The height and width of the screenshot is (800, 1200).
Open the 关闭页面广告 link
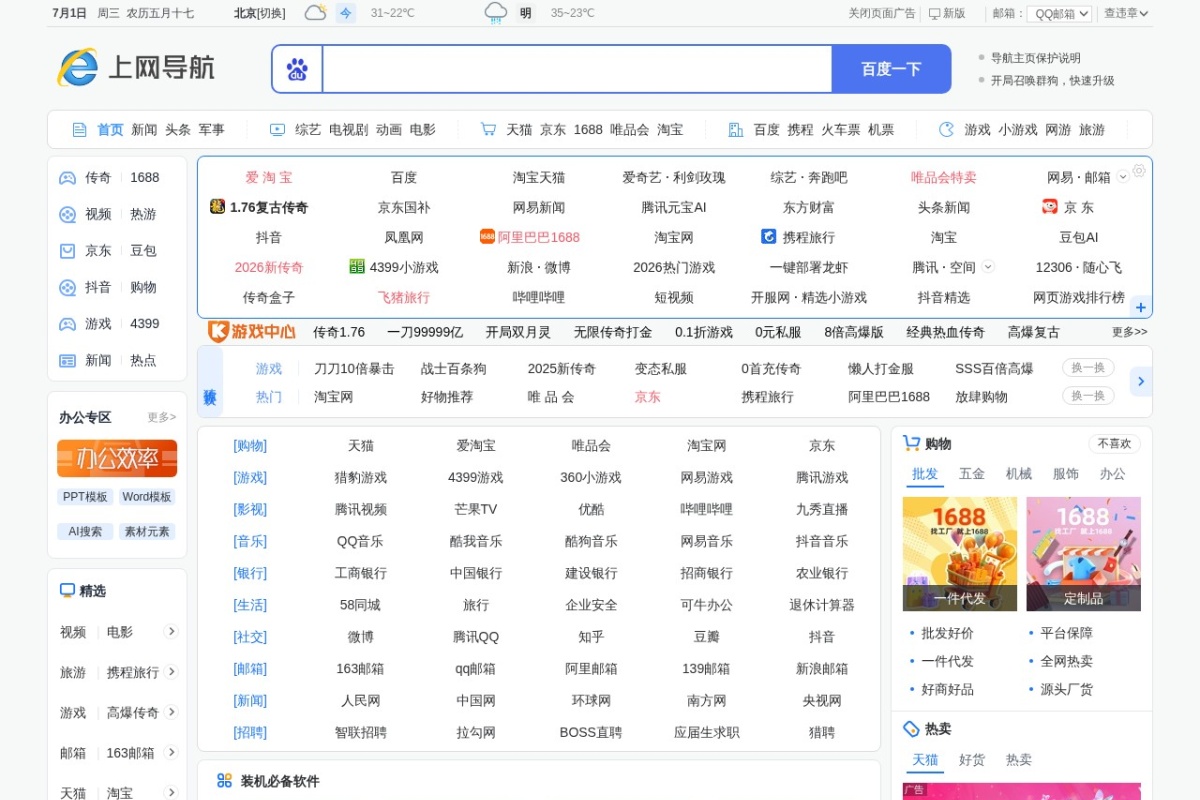(x=882, y=13)
